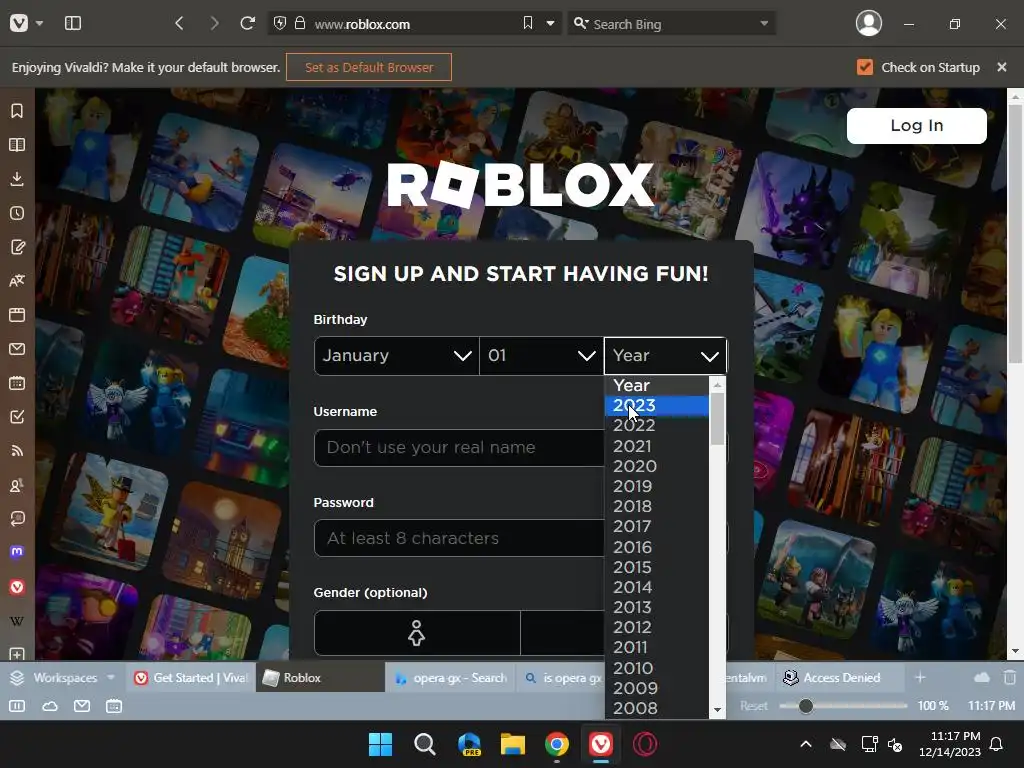Choose 2020 in the year list
Screen dimensions: 1024x768
click(656, 466)
